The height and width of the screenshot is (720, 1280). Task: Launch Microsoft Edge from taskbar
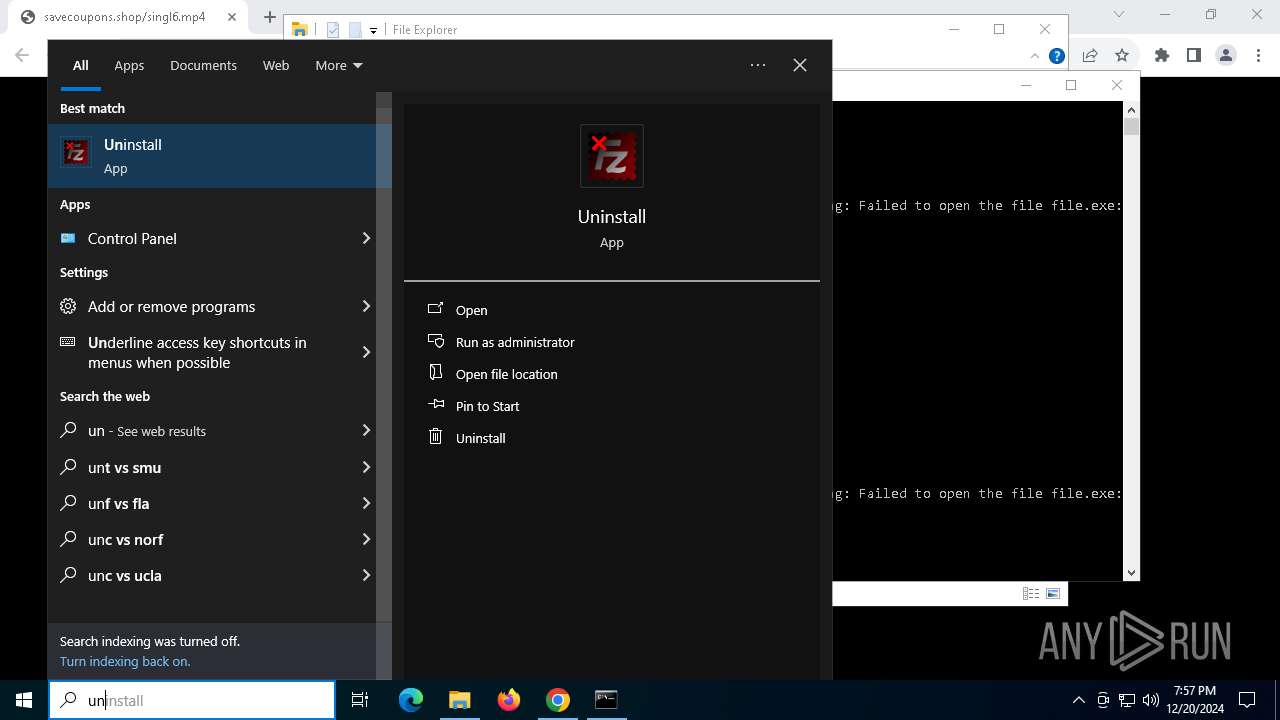(411, 700)
